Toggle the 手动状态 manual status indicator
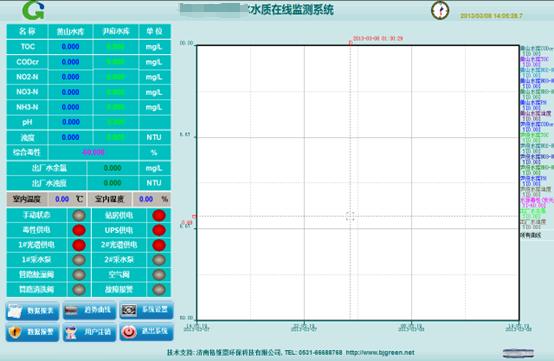The height and width of the screenshot is (361, 554). [x=79, y=215]
